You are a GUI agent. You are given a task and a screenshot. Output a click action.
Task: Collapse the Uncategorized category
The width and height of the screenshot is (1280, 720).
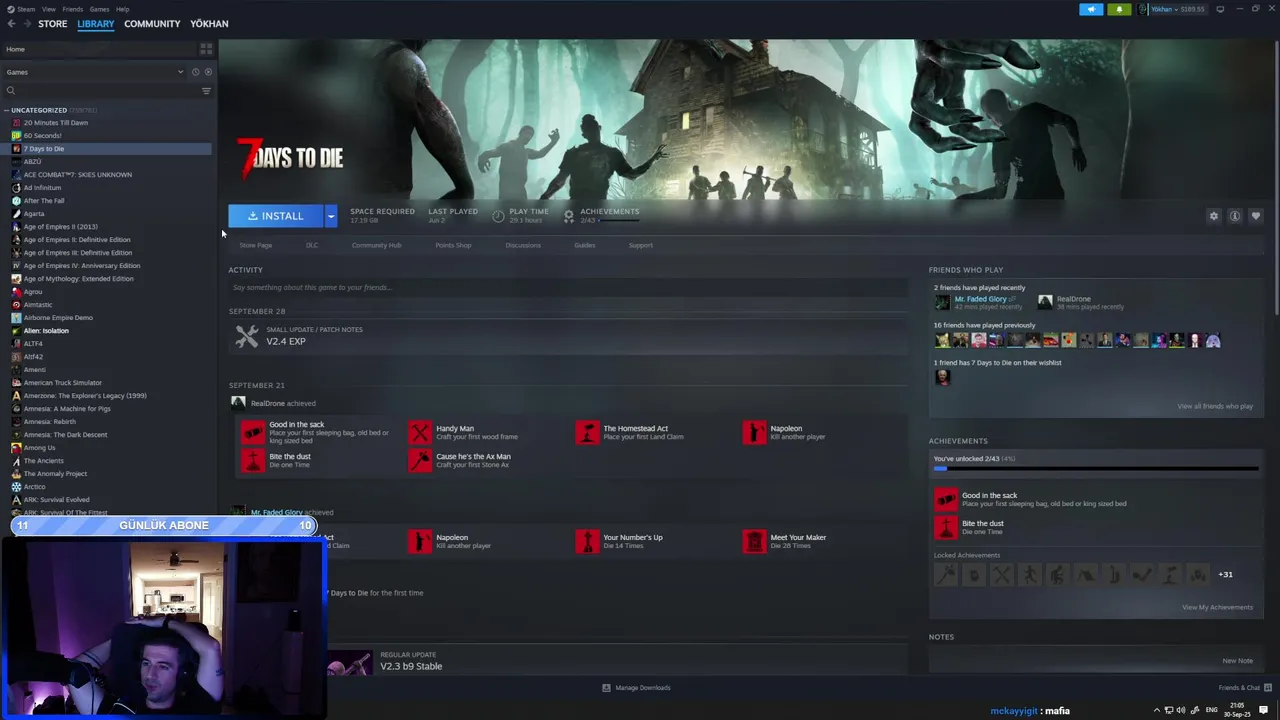(x=6, y=110)
